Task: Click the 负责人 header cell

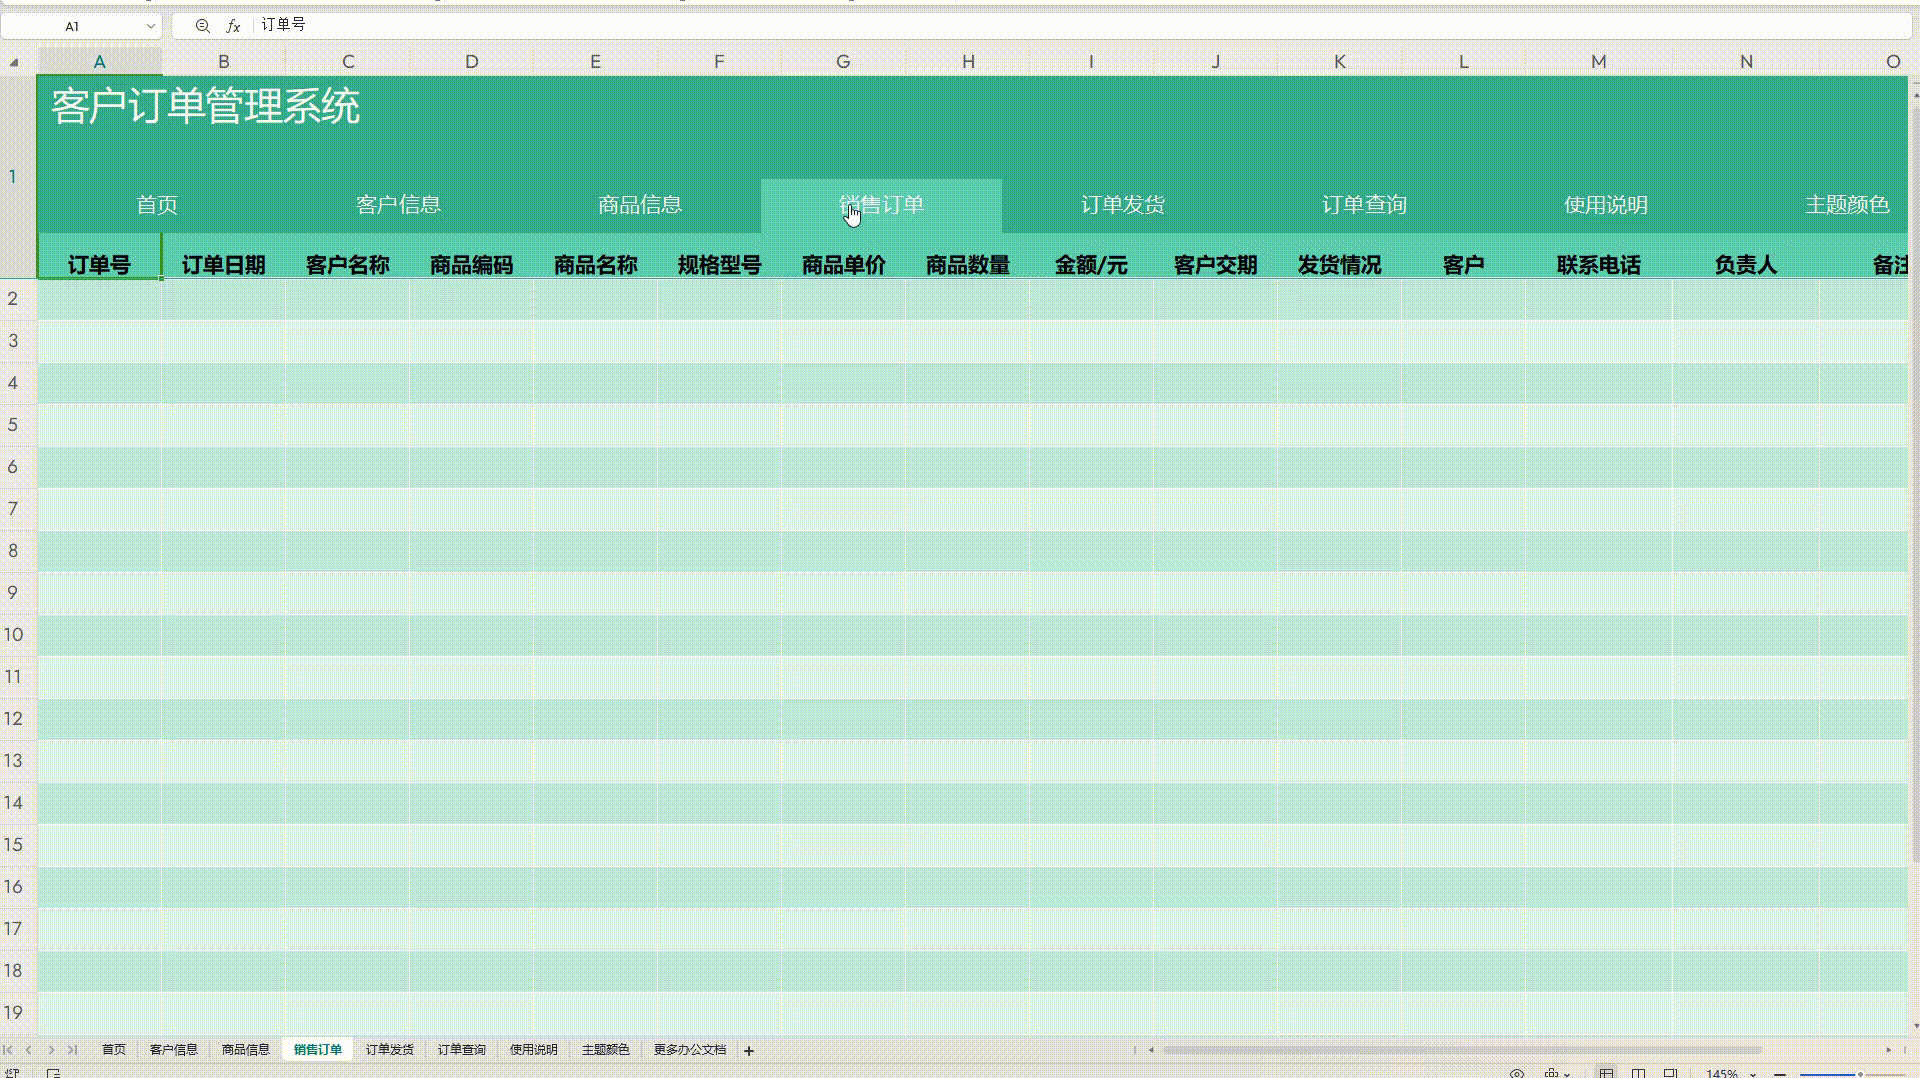Action: [x=1746, y=265]
